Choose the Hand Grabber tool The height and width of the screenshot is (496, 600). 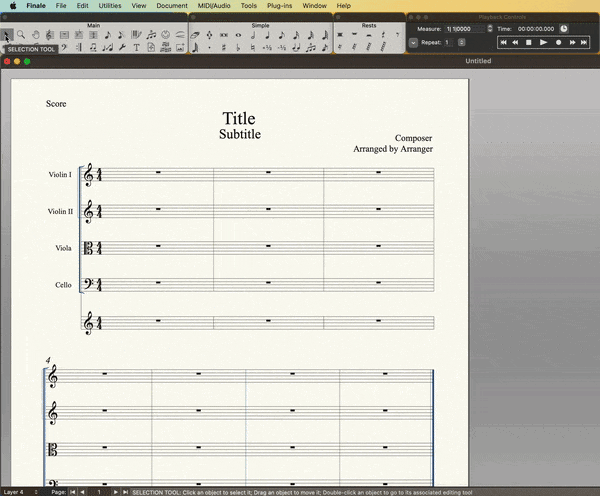pyautogui.click(x=35, y=34)
